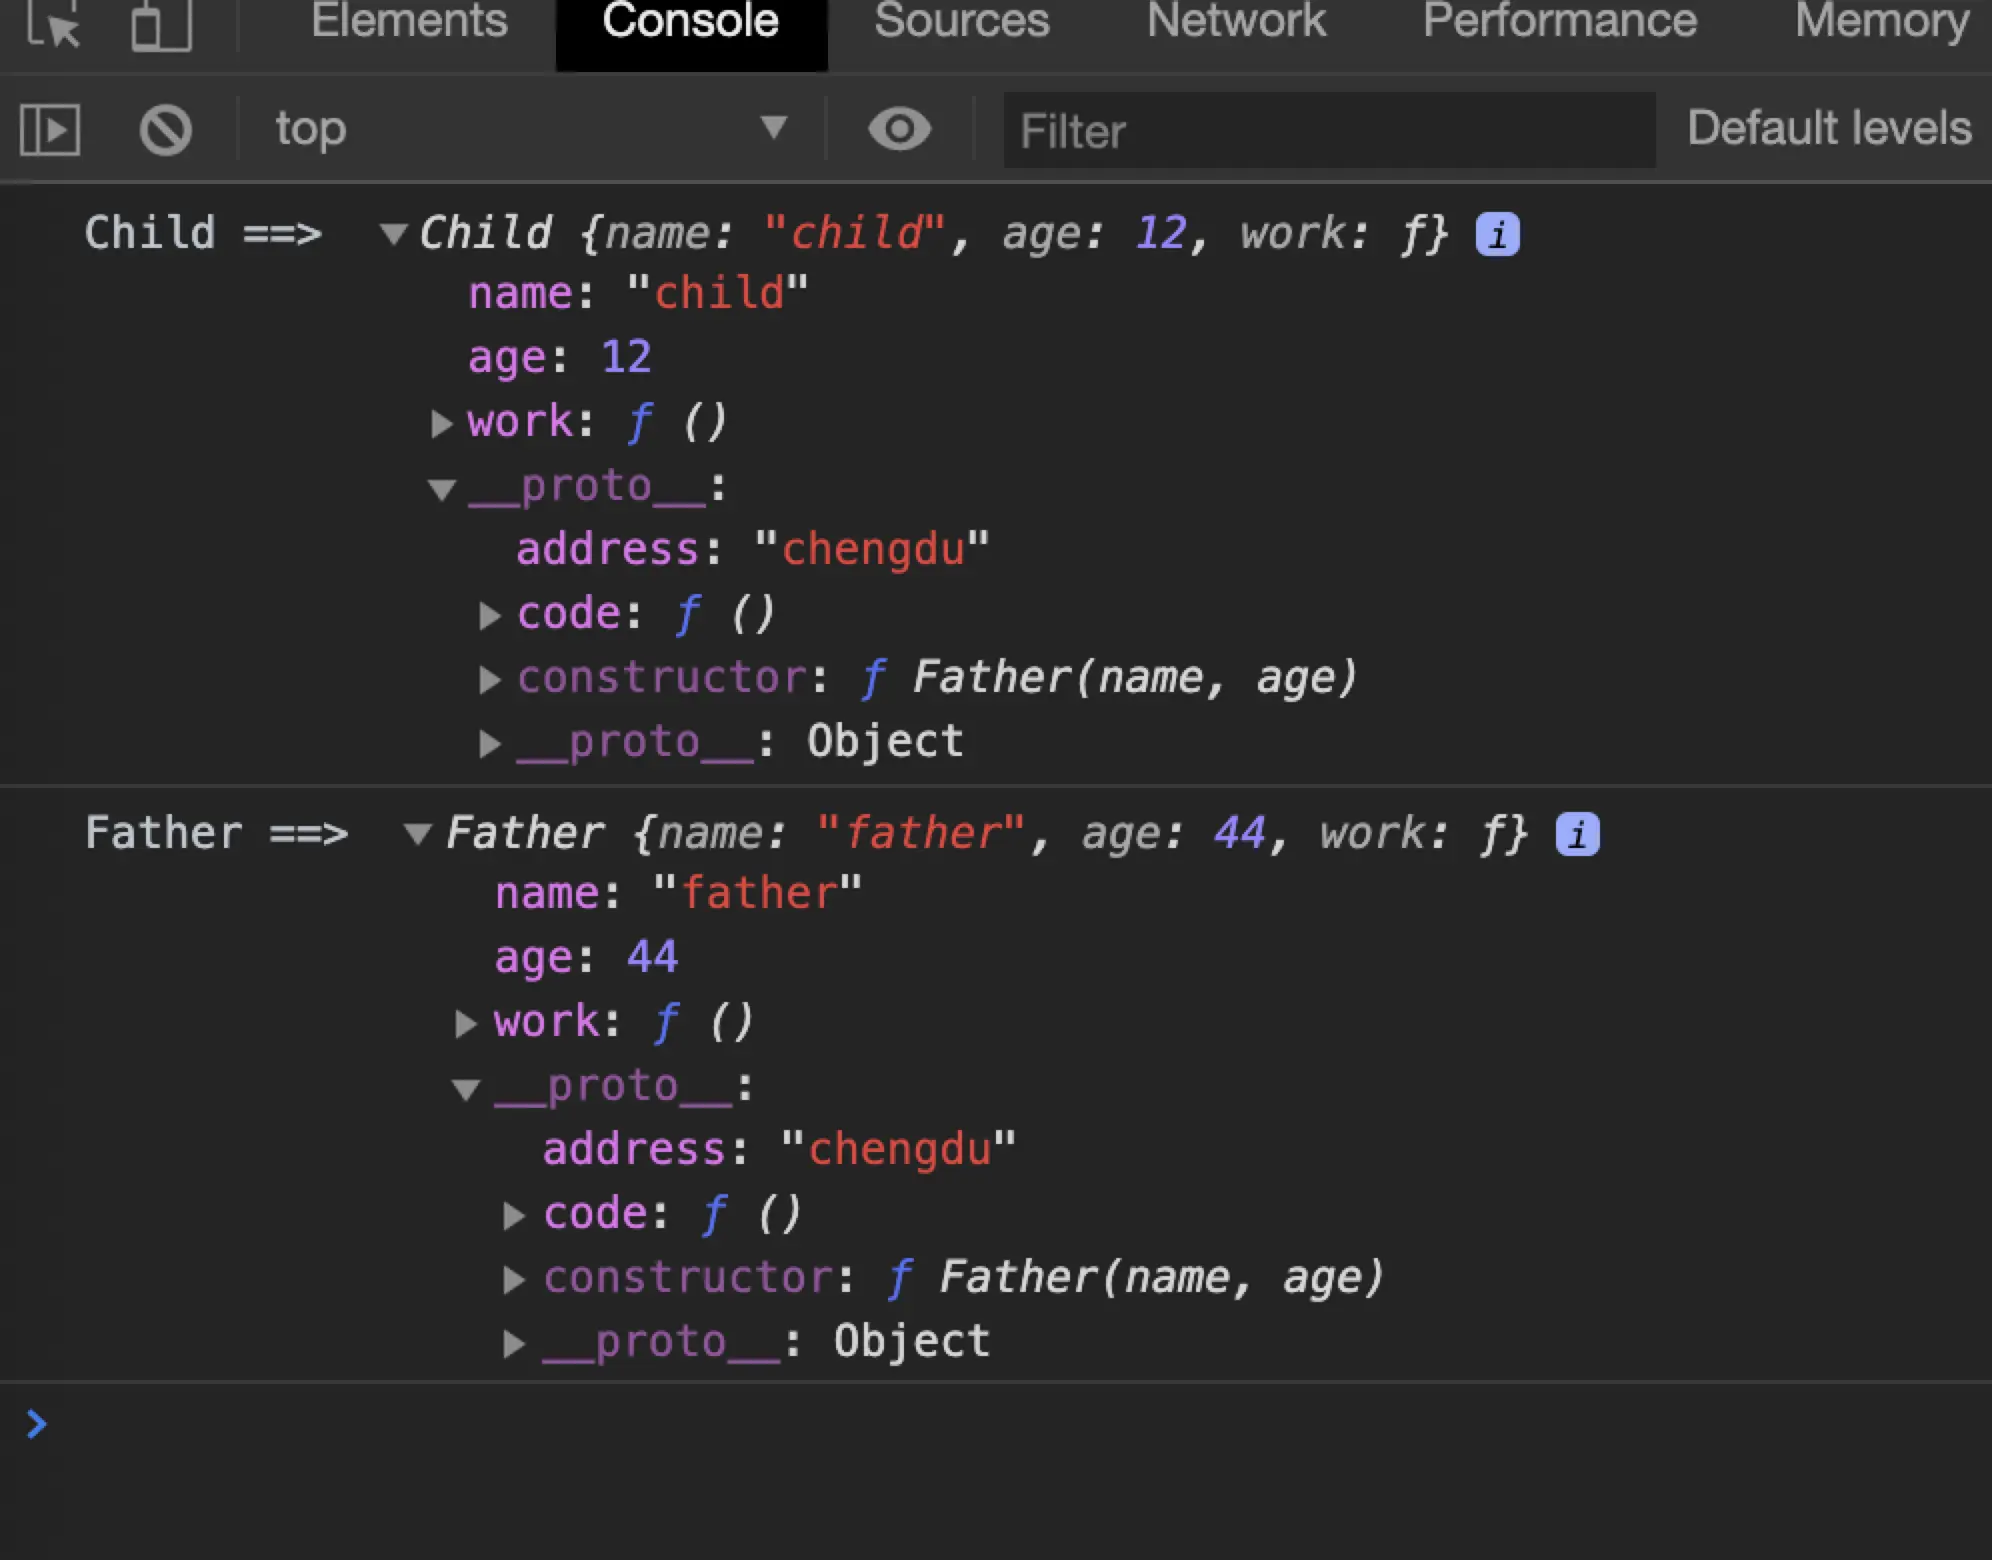This screenshot has width=1992, height=1560.
Task: Click the eye live expression icon
Action: (899, 129)
